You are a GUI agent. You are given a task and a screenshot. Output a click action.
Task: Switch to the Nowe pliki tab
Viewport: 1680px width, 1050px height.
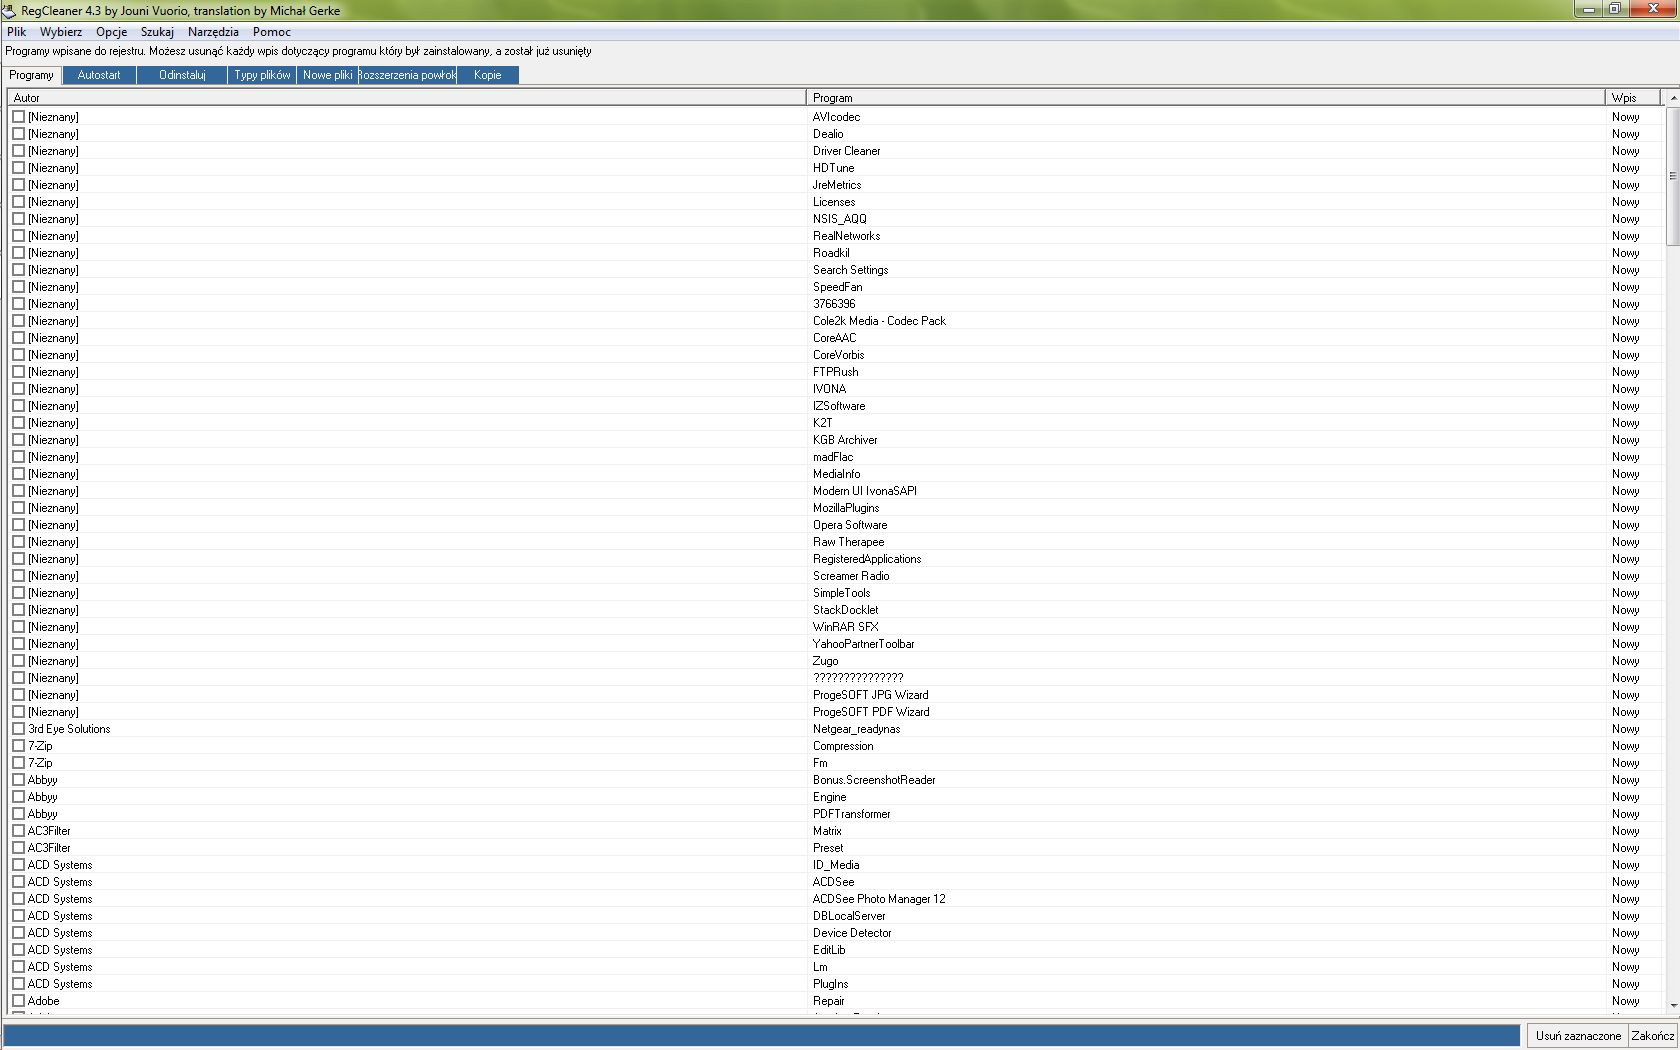point(327,75)
